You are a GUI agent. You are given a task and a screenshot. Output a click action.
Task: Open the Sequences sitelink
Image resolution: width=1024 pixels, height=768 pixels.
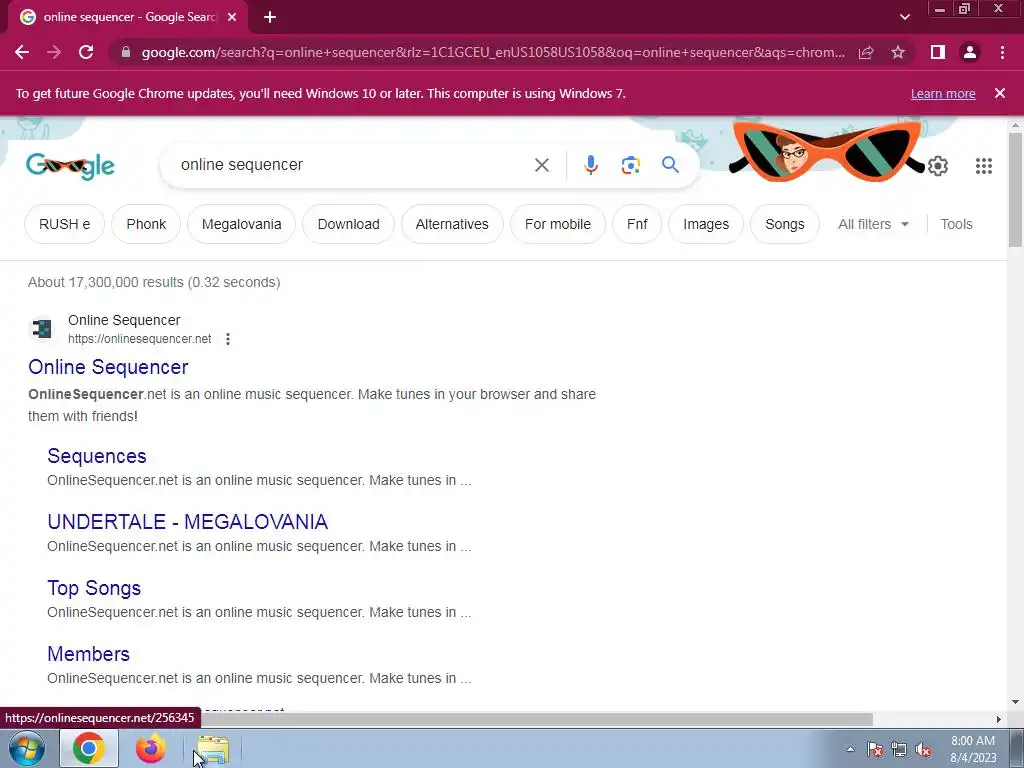coord(97,456)
